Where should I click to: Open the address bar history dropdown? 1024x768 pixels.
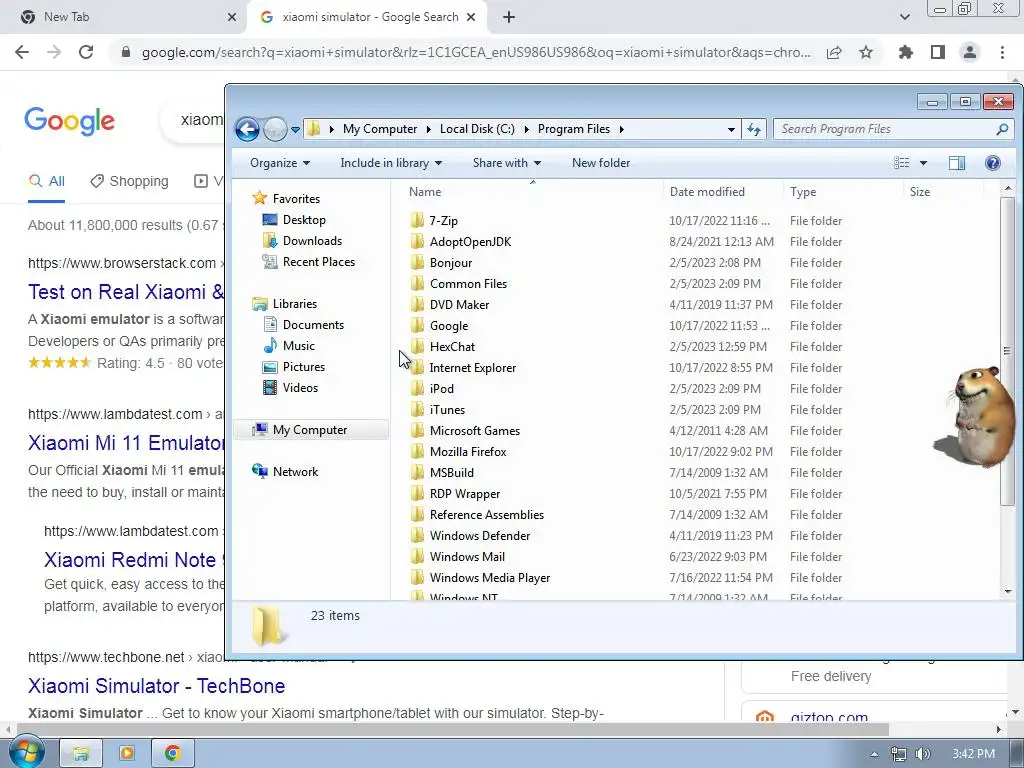(731, 129)
